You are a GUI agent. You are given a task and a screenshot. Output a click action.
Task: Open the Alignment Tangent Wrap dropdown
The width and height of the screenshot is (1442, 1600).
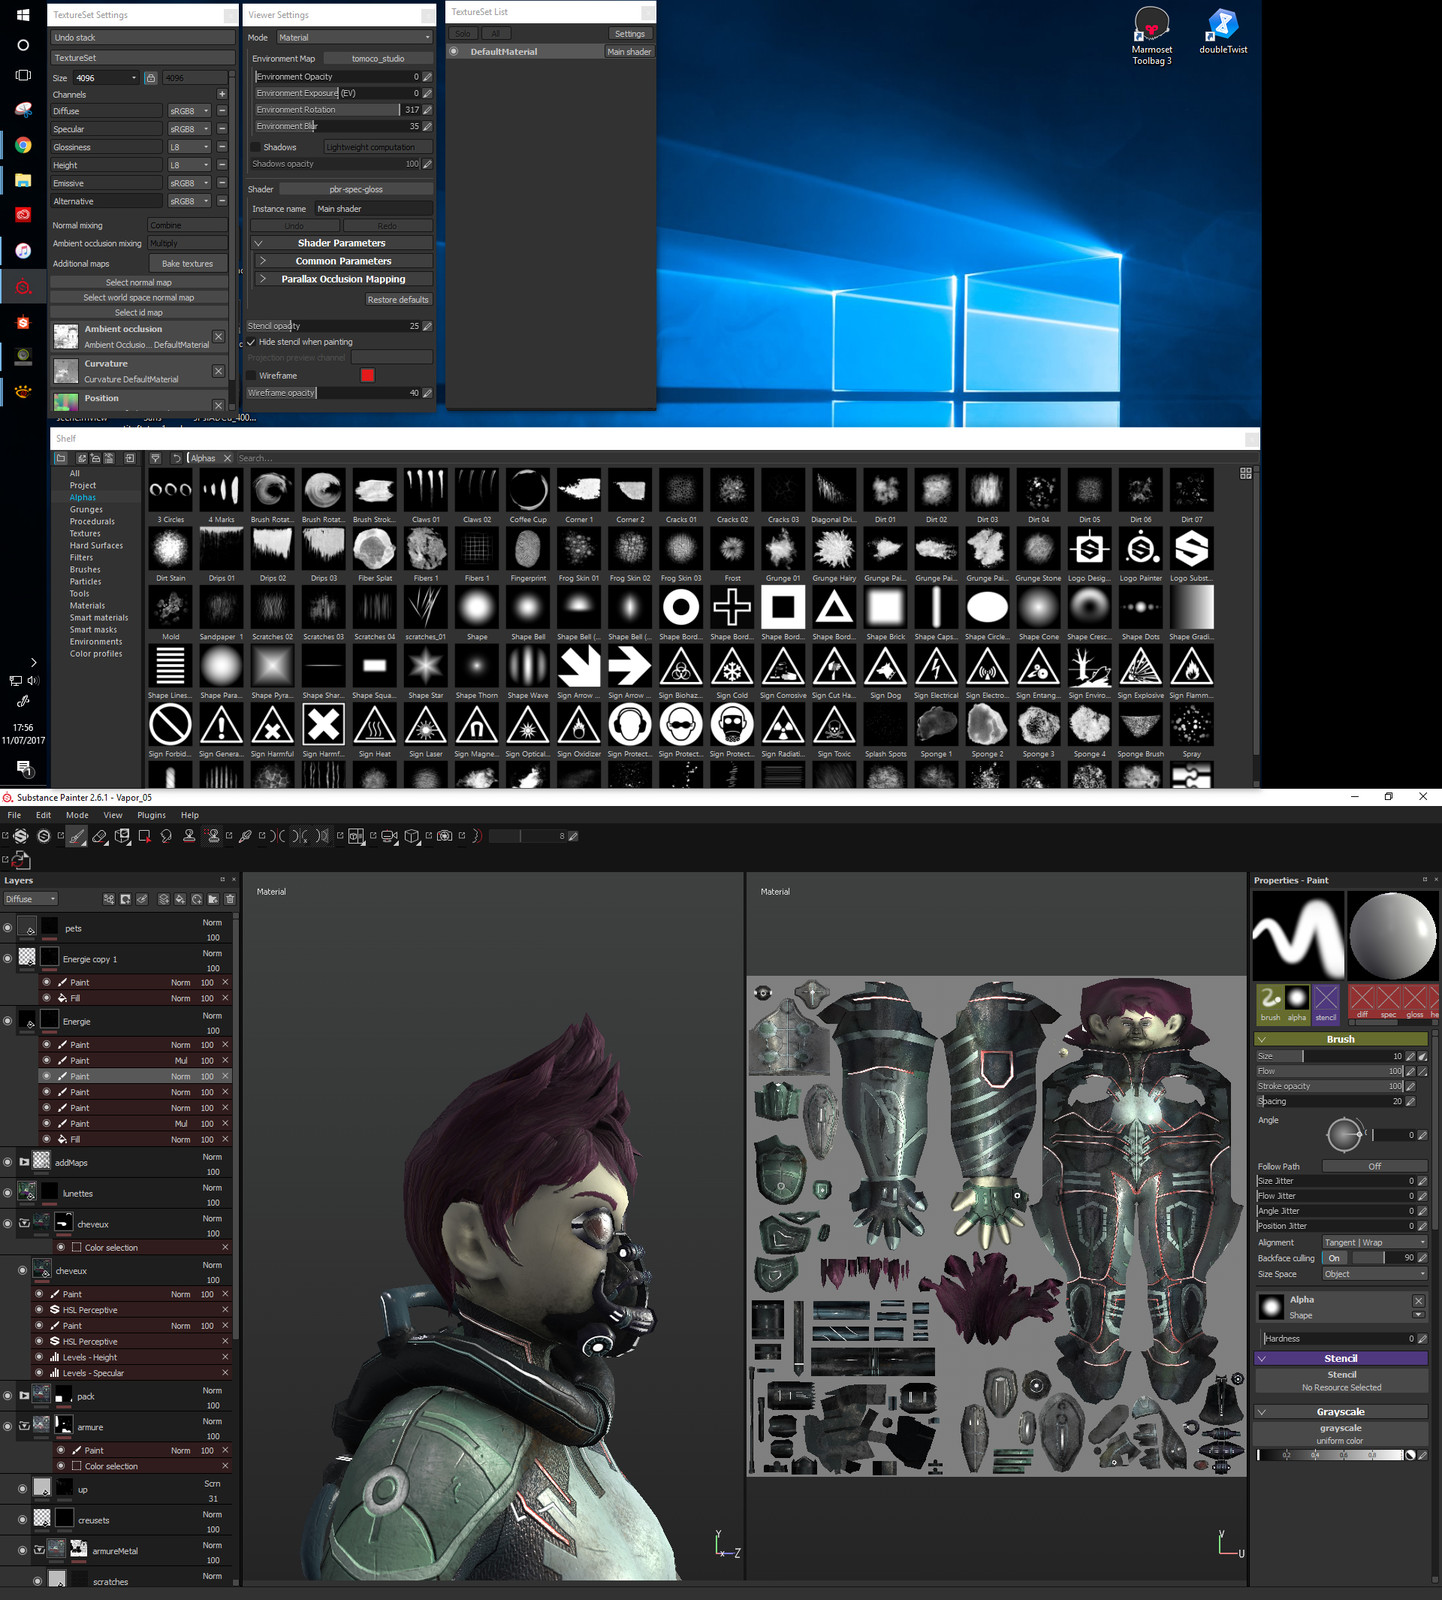point(1374,1242)
